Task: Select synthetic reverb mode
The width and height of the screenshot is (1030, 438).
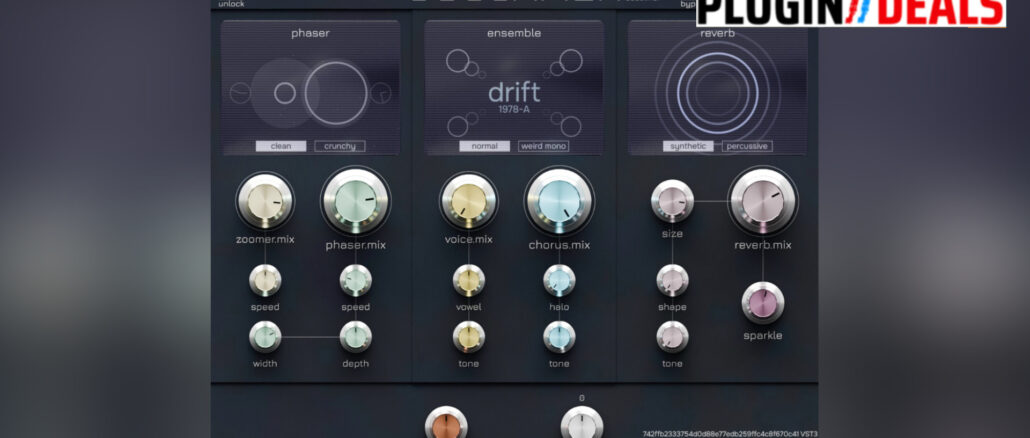Action: (688, 146)
